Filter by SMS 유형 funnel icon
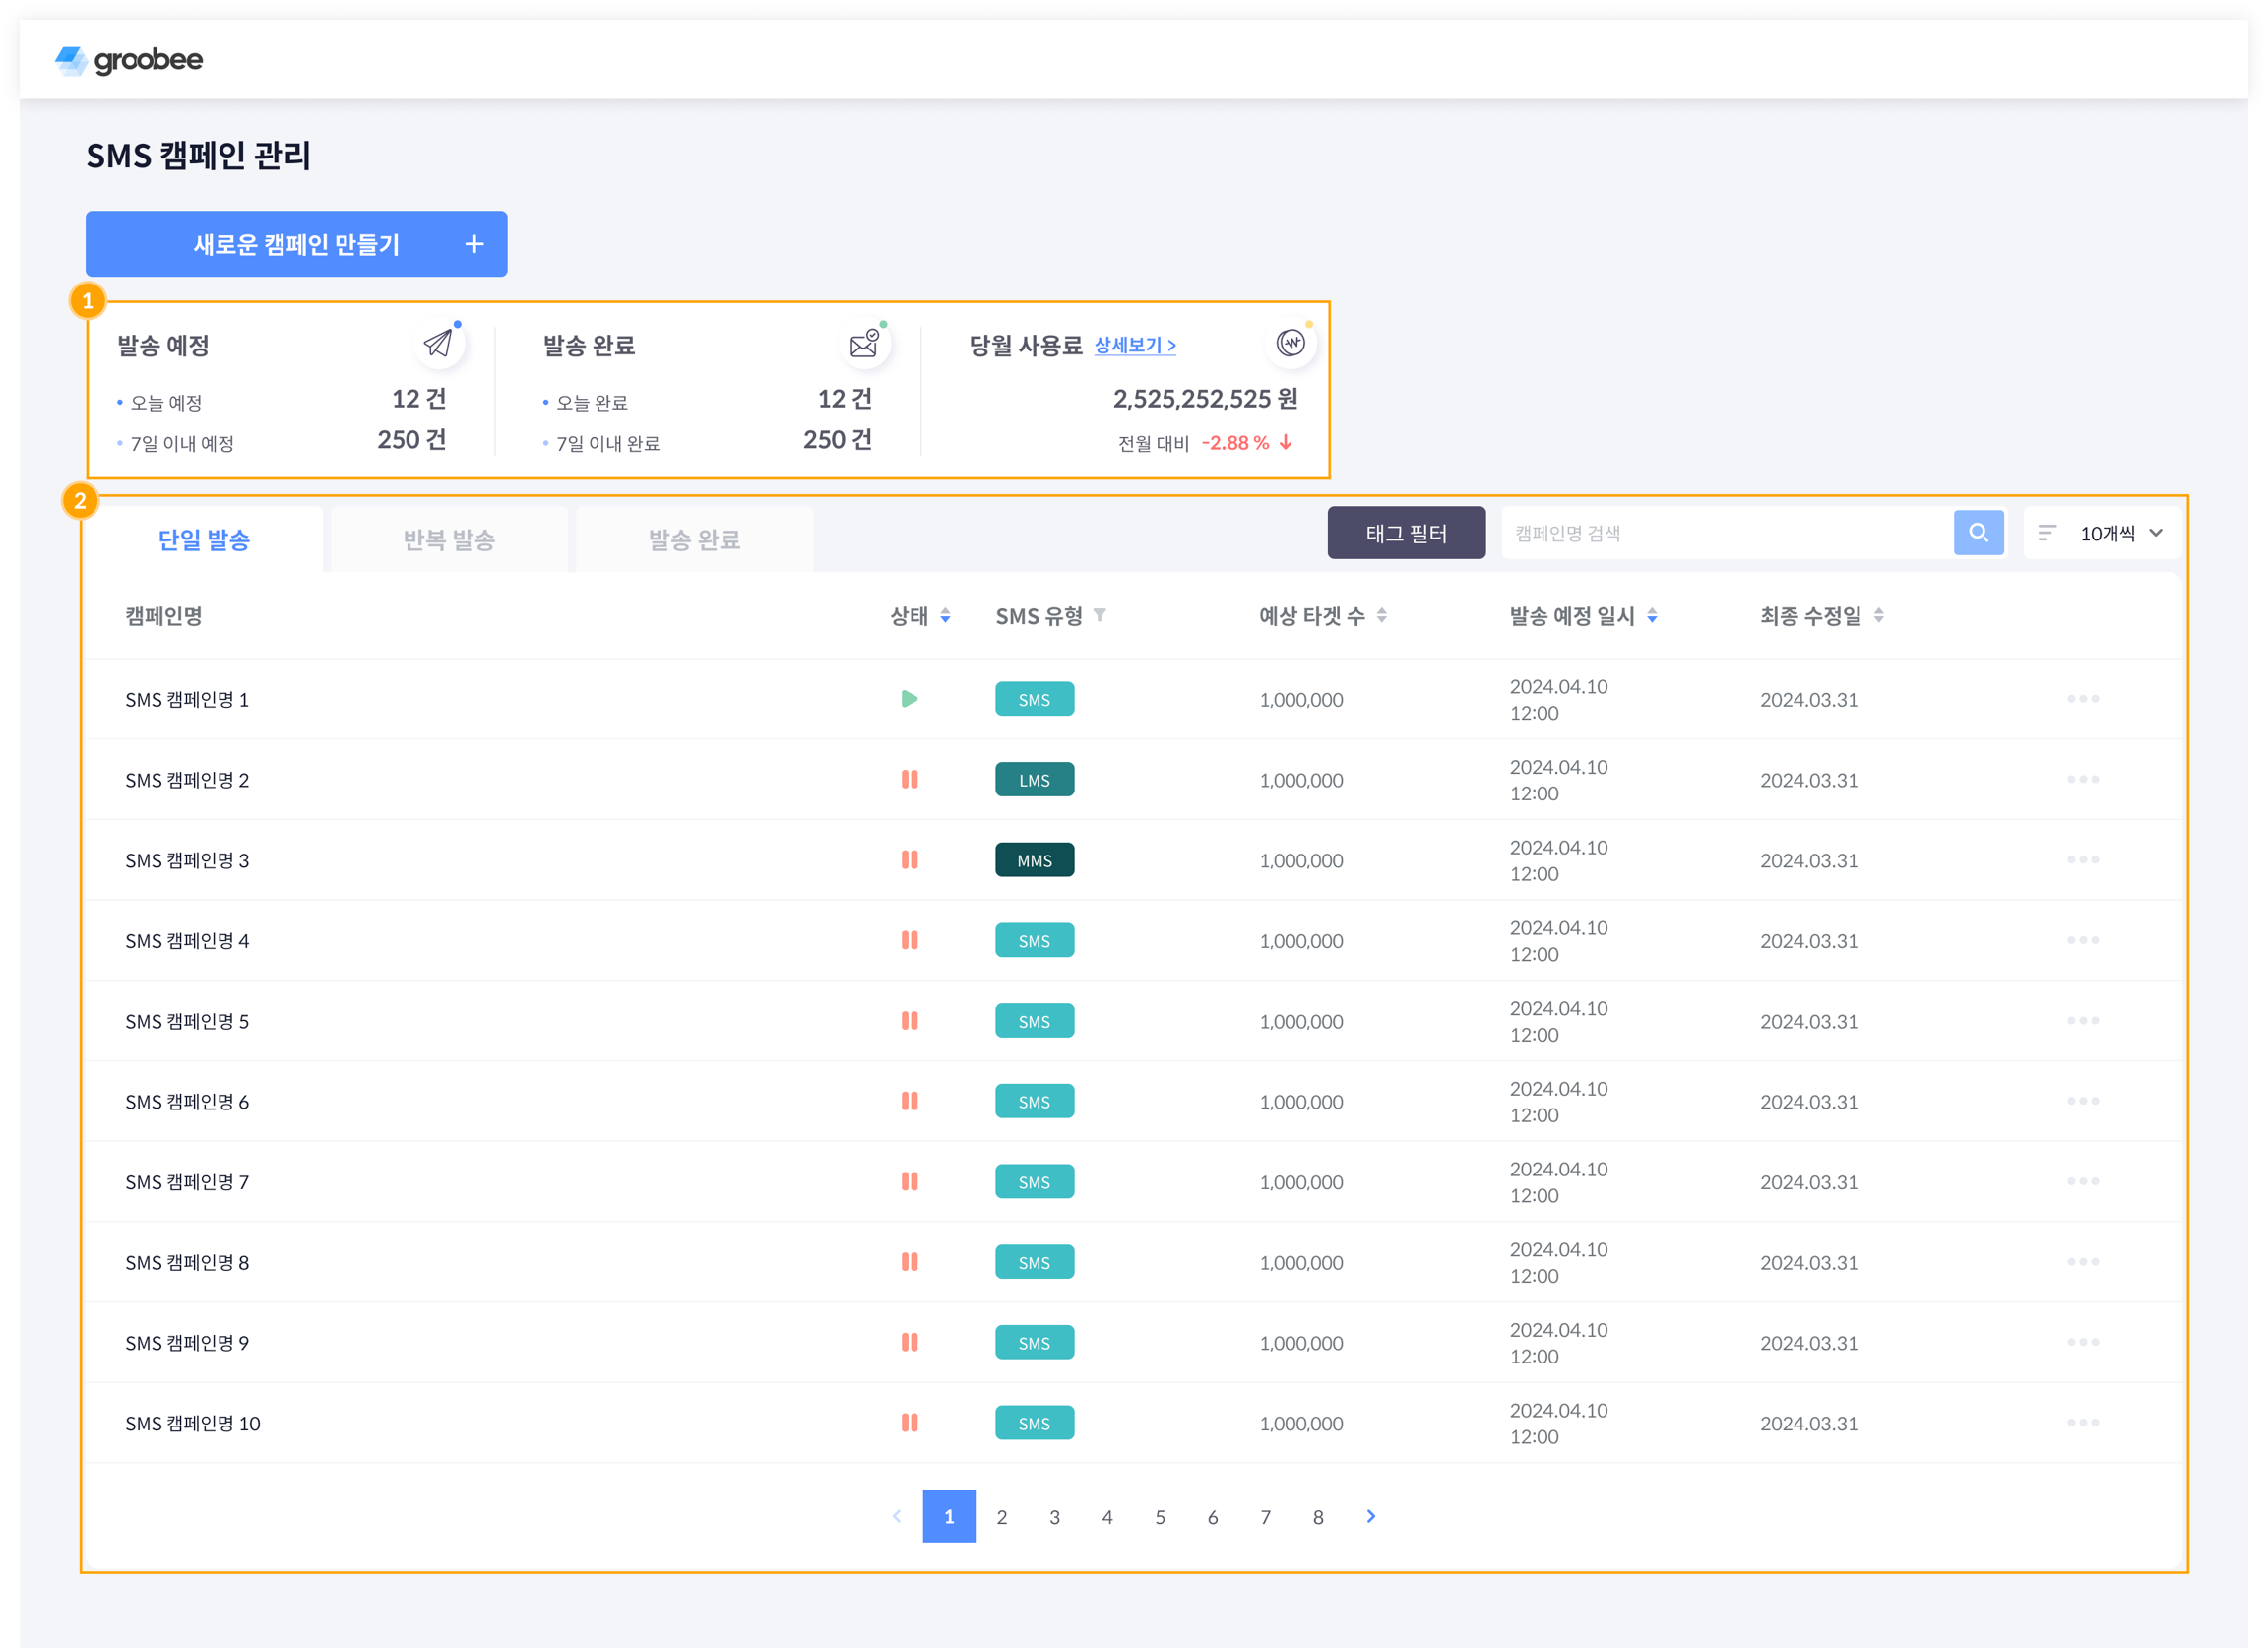Viewport: 2268px width, 1648px height. 1099,616
